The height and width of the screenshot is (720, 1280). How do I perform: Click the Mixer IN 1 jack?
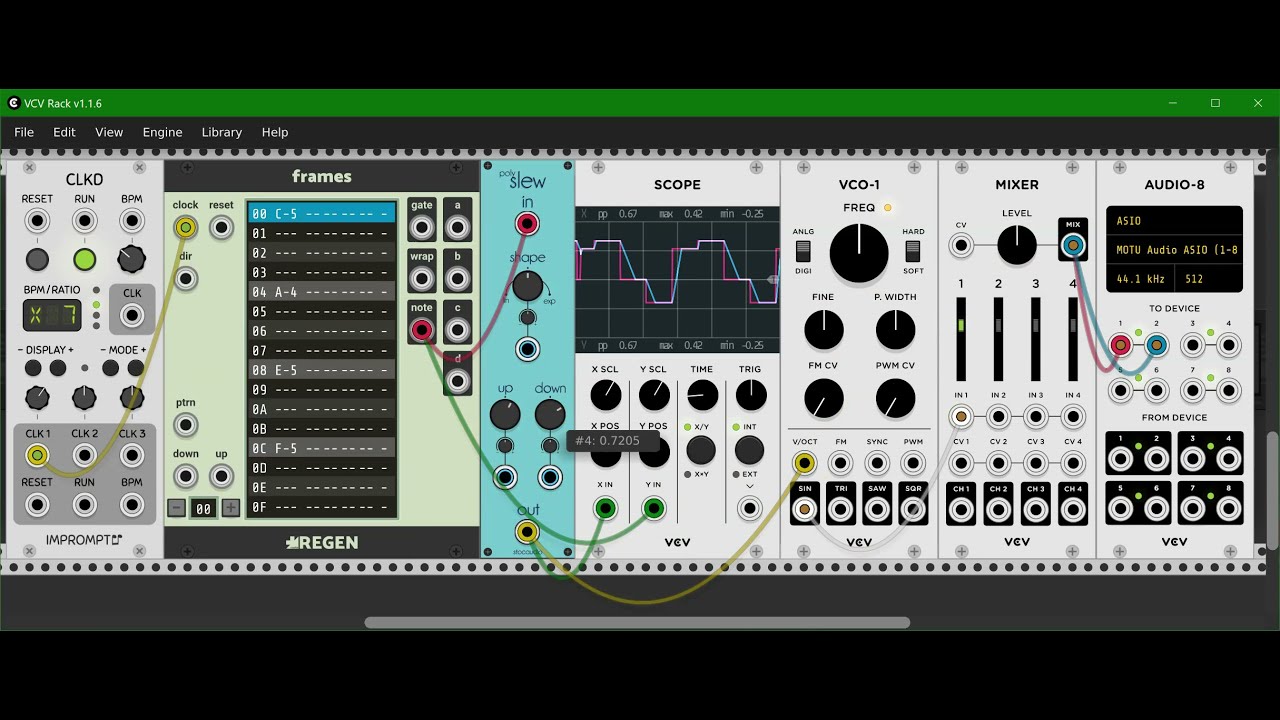pyautogui.click(x=961, y=417)
